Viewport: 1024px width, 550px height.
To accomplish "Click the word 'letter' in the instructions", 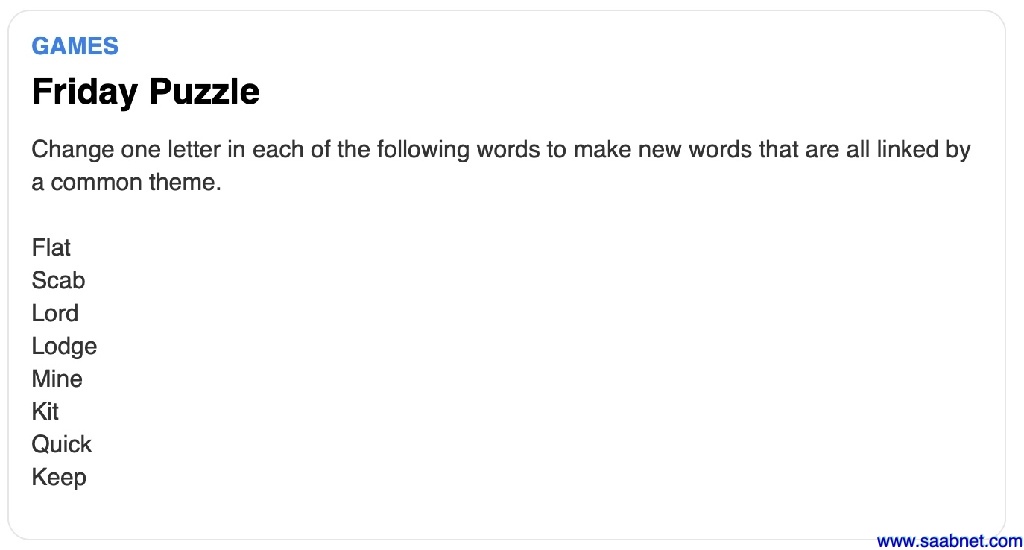I will pyautogui.click(x=202, y=150).
